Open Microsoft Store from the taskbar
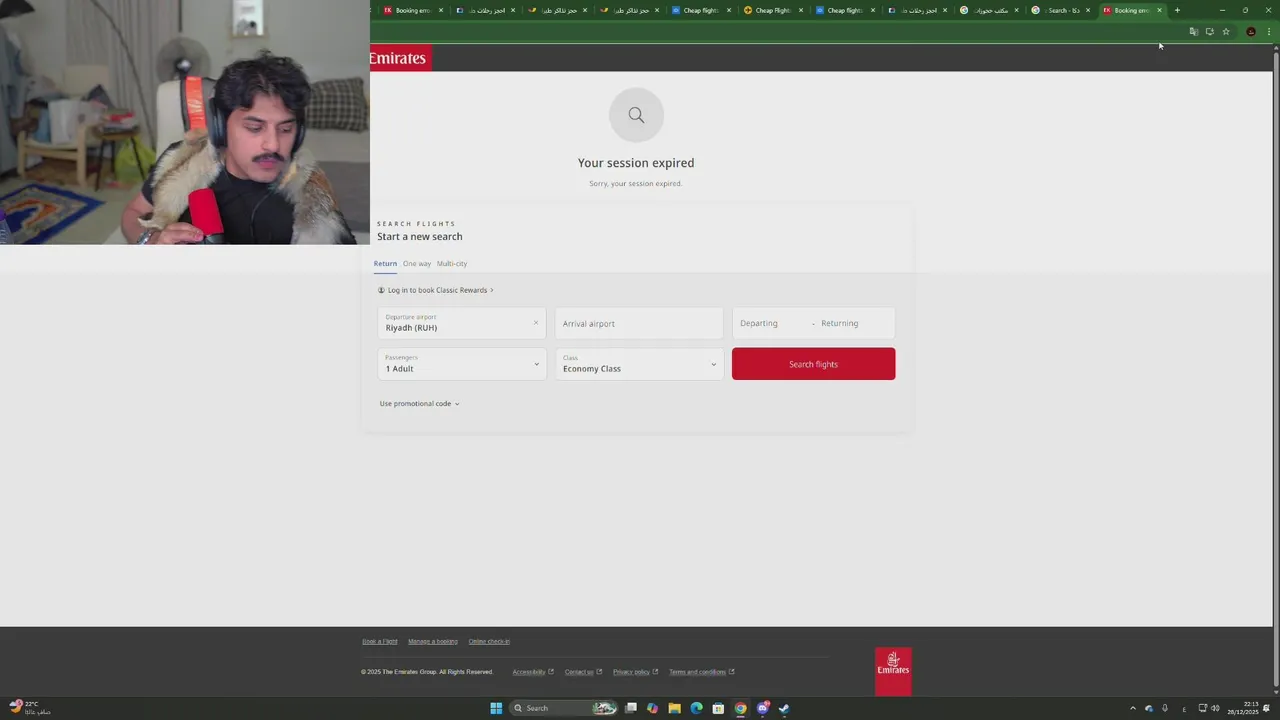The height and width of the screenshot is (720, 1280). (718, 708)
